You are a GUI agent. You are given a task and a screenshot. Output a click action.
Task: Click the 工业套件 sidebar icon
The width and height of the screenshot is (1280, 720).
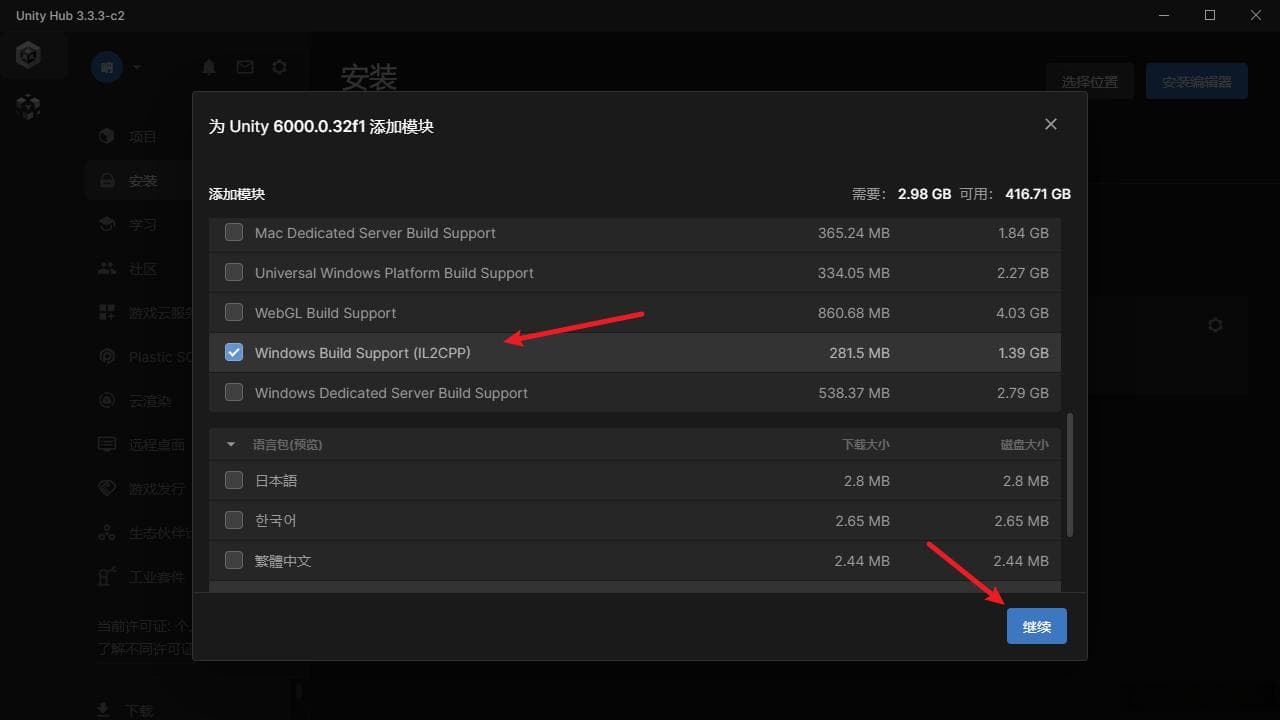(107, 577)
